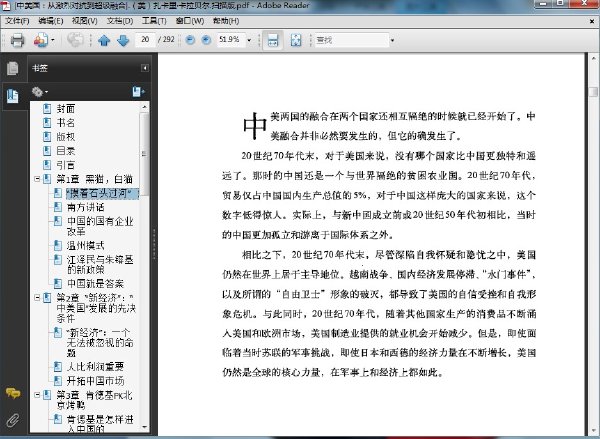Screen dimensions: 600x439
Task: Open the Bookmarks panel icon
Action: pyautogui.click(x=13, y=96)
